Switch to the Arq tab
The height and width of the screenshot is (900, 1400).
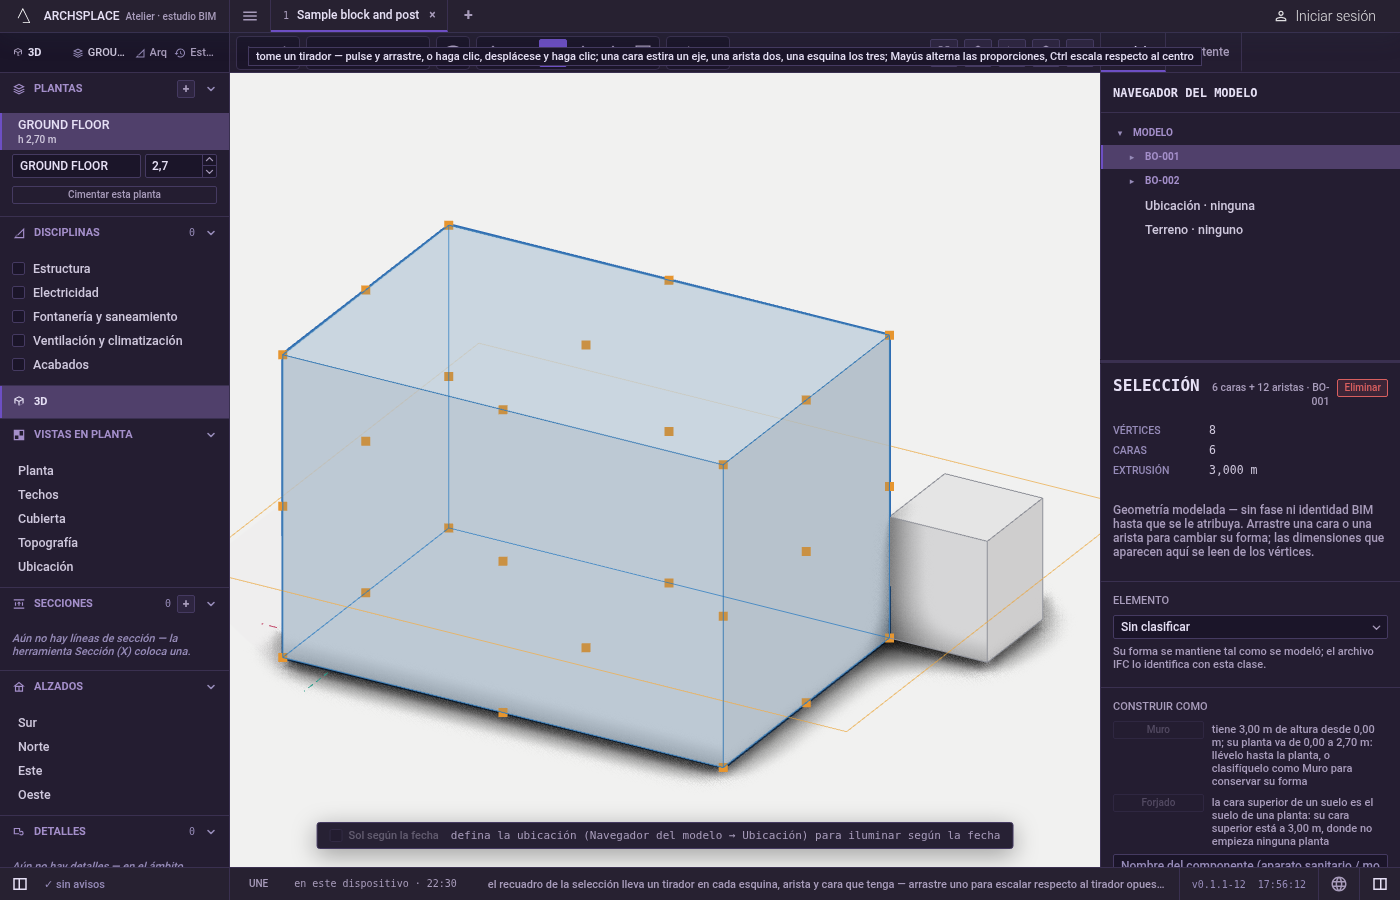point(151,53)
